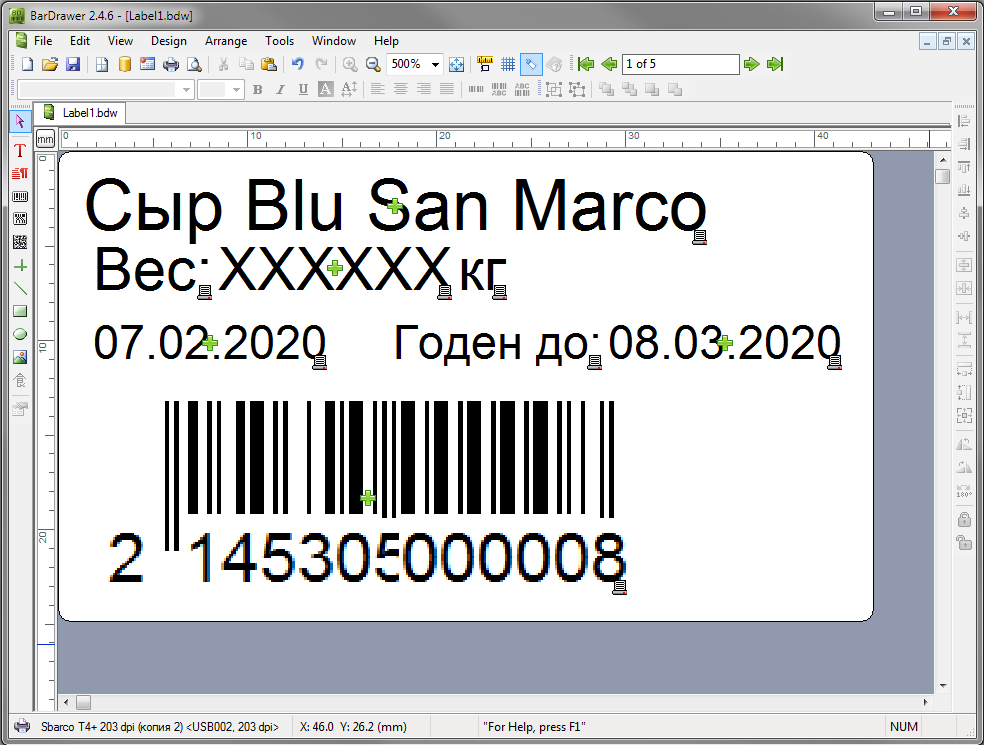
Task: Open the Tools menu
Action: (279, 41)
